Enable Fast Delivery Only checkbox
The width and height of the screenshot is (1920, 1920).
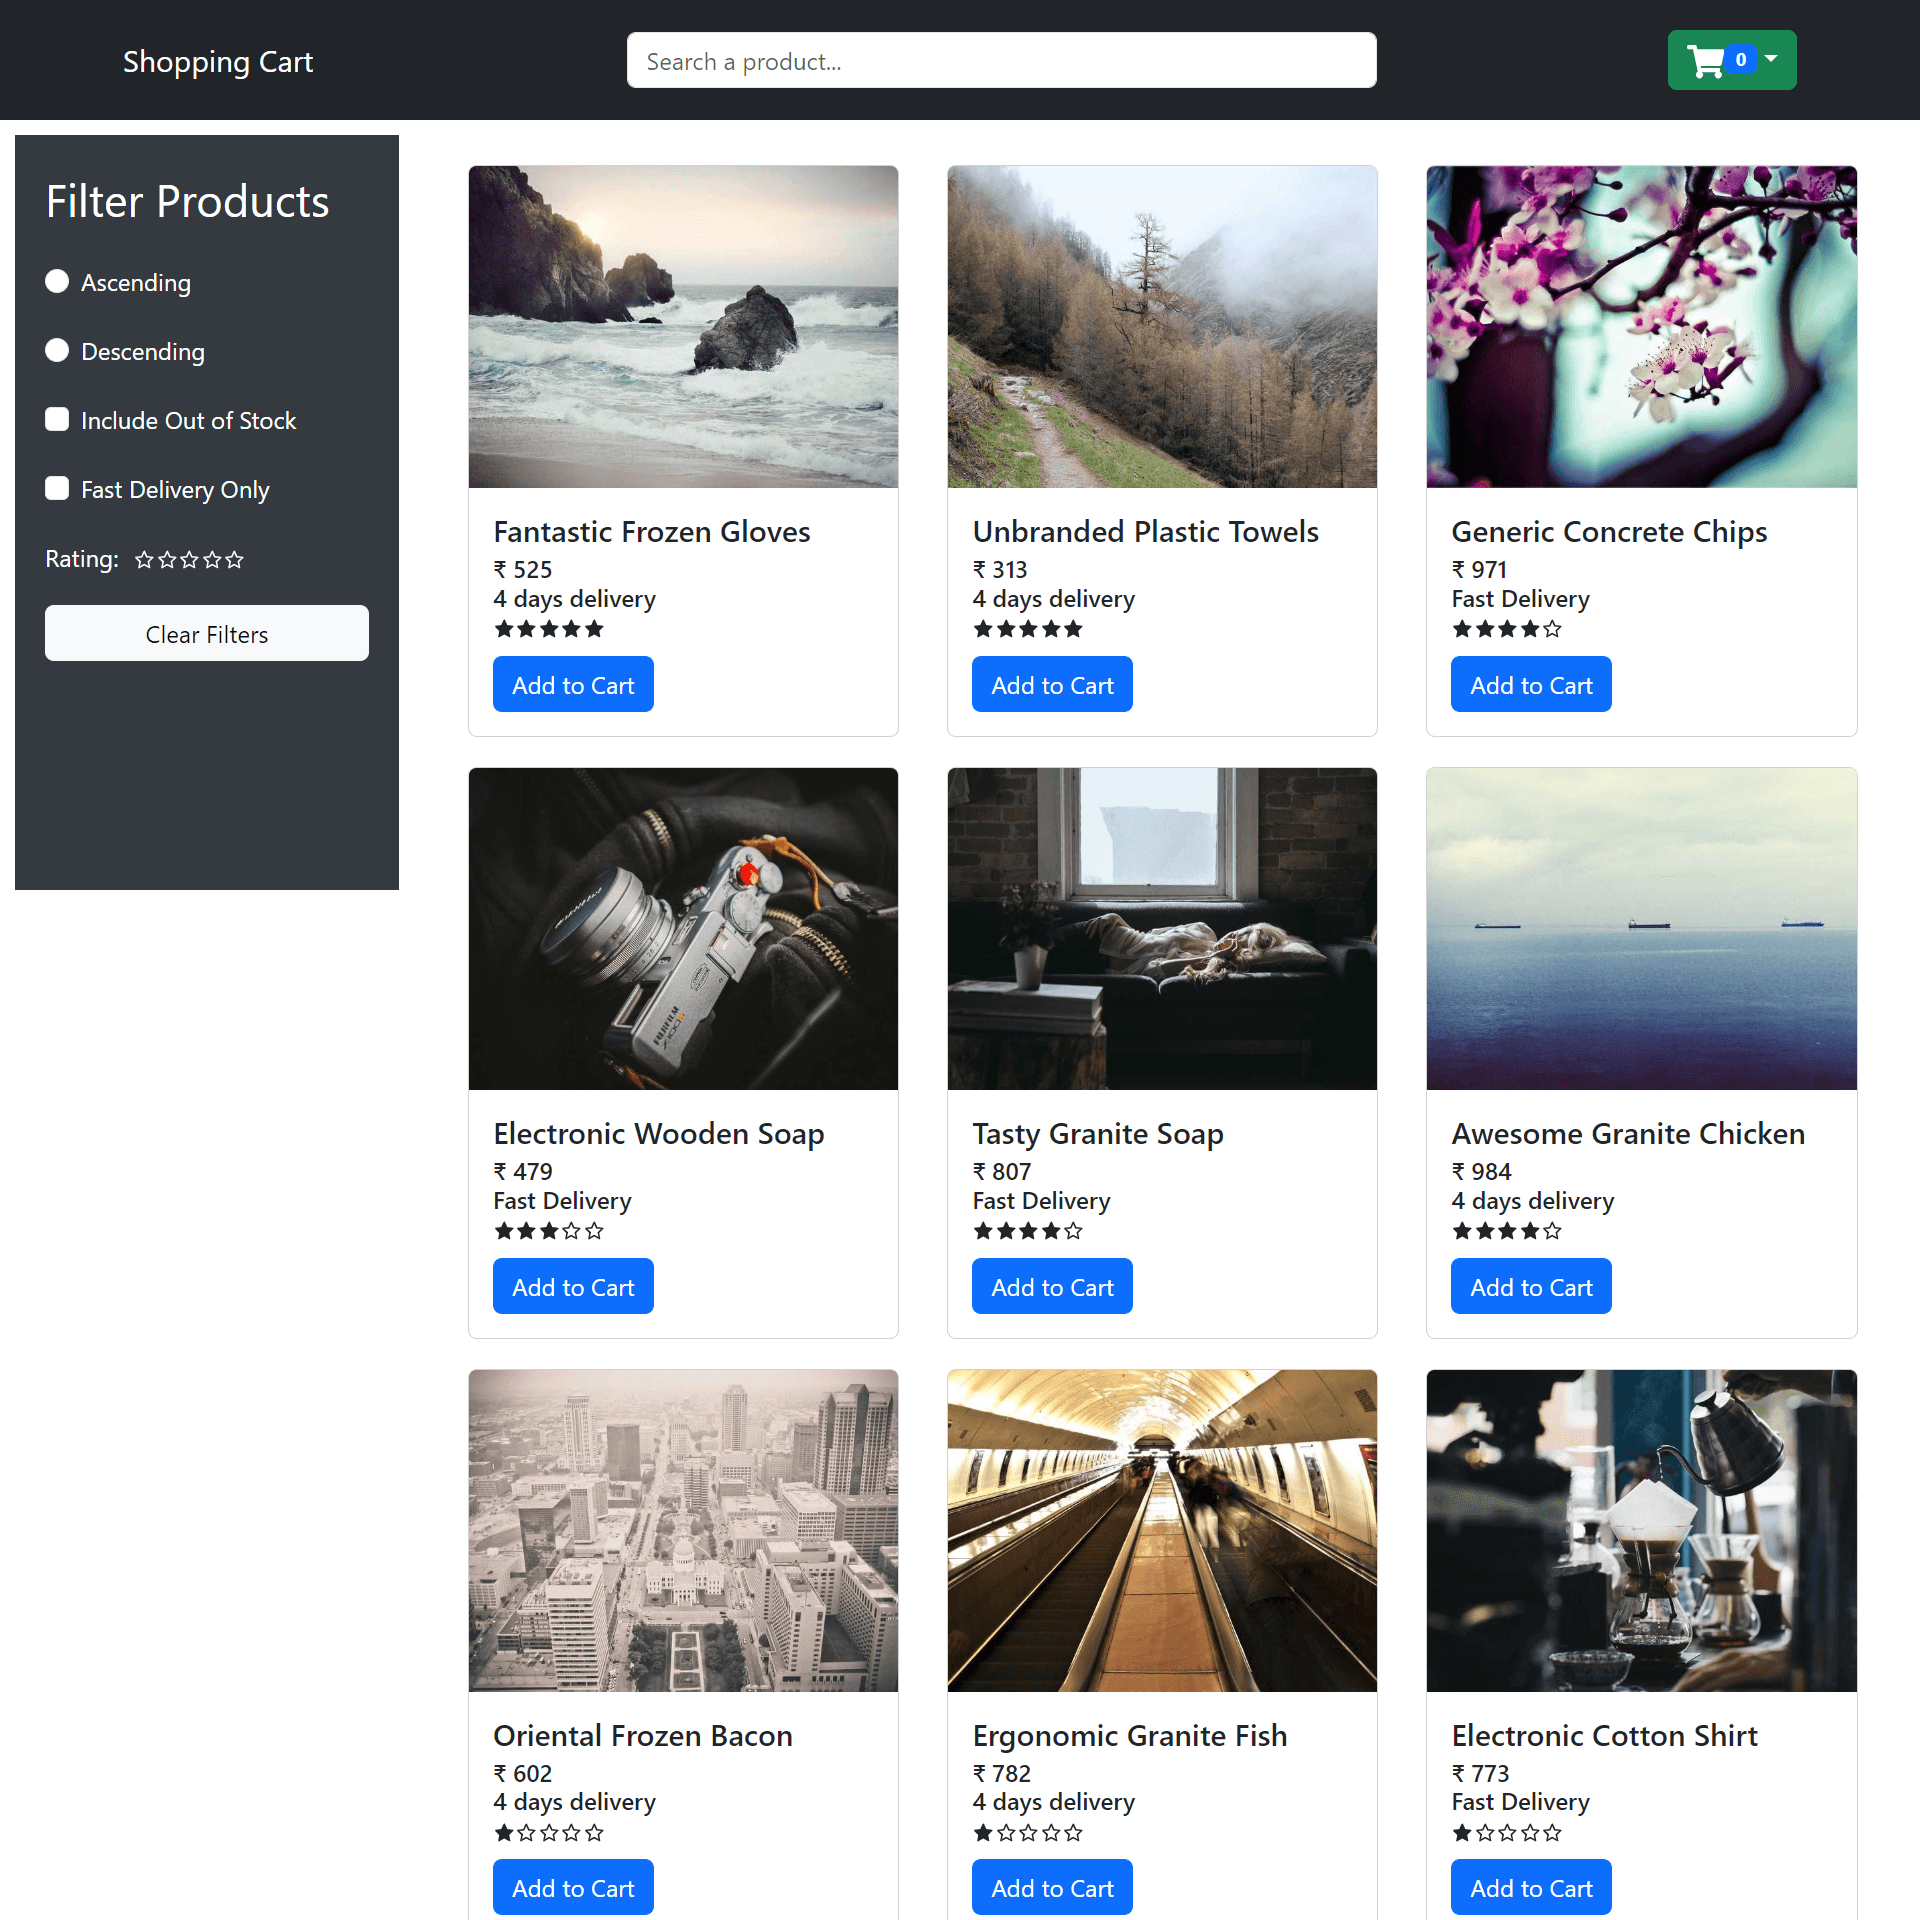pyautogui.click(x=57, y=489)
